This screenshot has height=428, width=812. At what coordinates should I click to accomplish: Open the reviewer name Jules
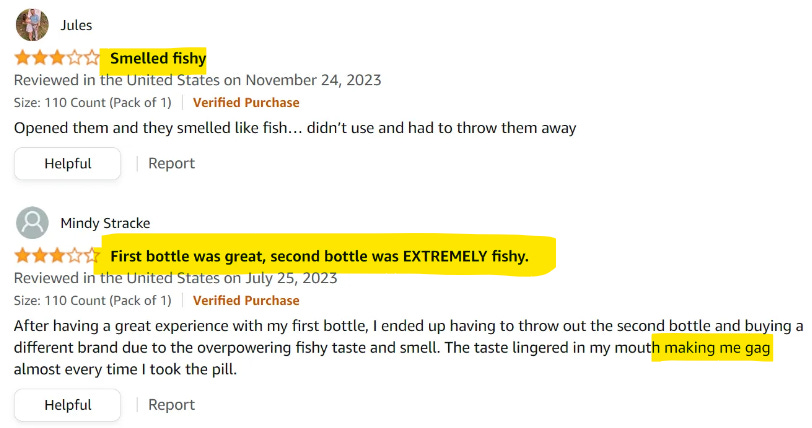pyautogui.click(x=77, y=25)
